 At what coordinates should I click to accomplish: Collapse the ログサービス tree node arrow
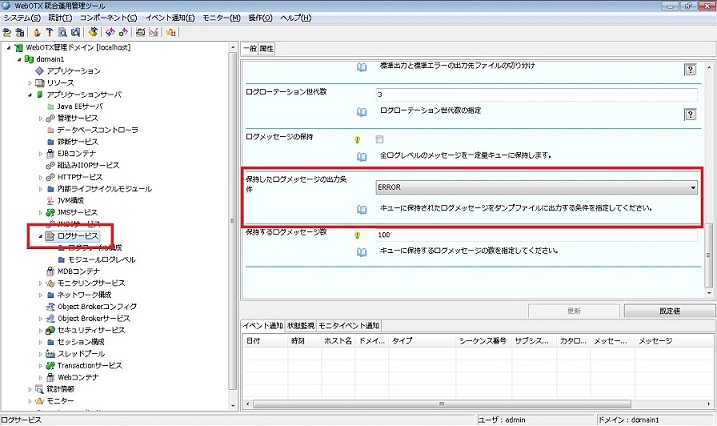click(x=40, y=236)
